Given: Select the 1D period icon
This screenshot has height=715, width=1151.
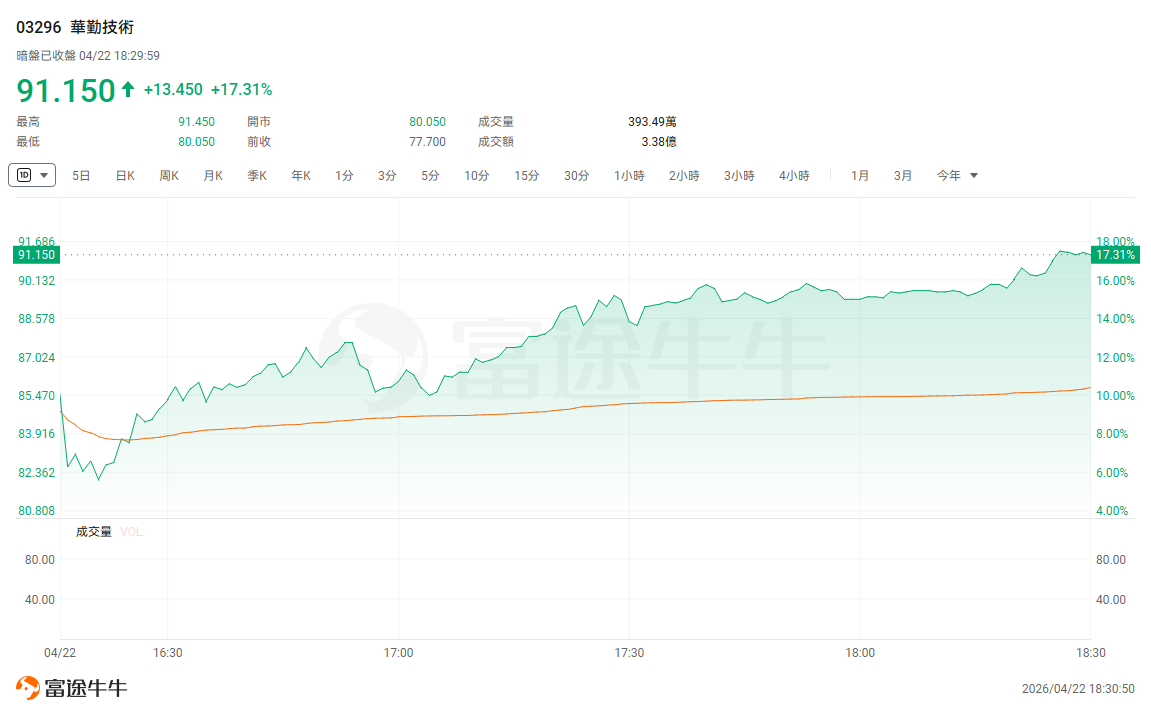Looking at the screenshot, I should [23, 175].
